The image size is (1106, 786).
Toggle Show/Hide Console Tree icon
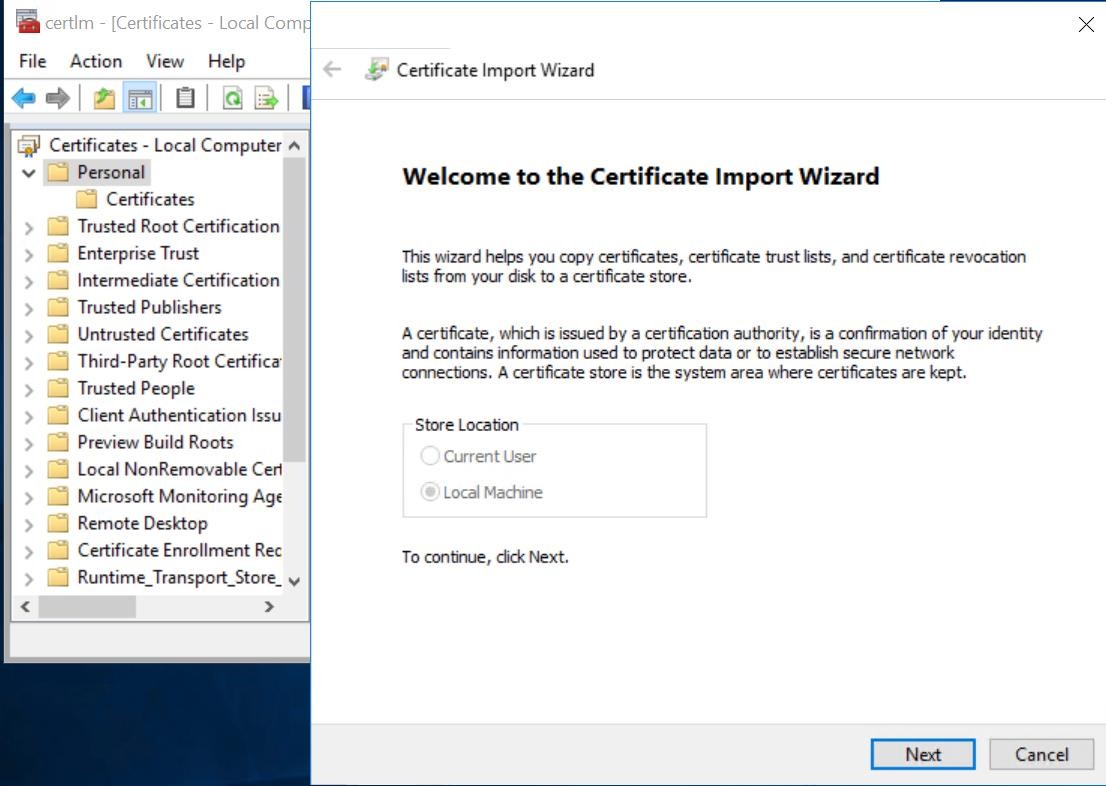(140, 98)
